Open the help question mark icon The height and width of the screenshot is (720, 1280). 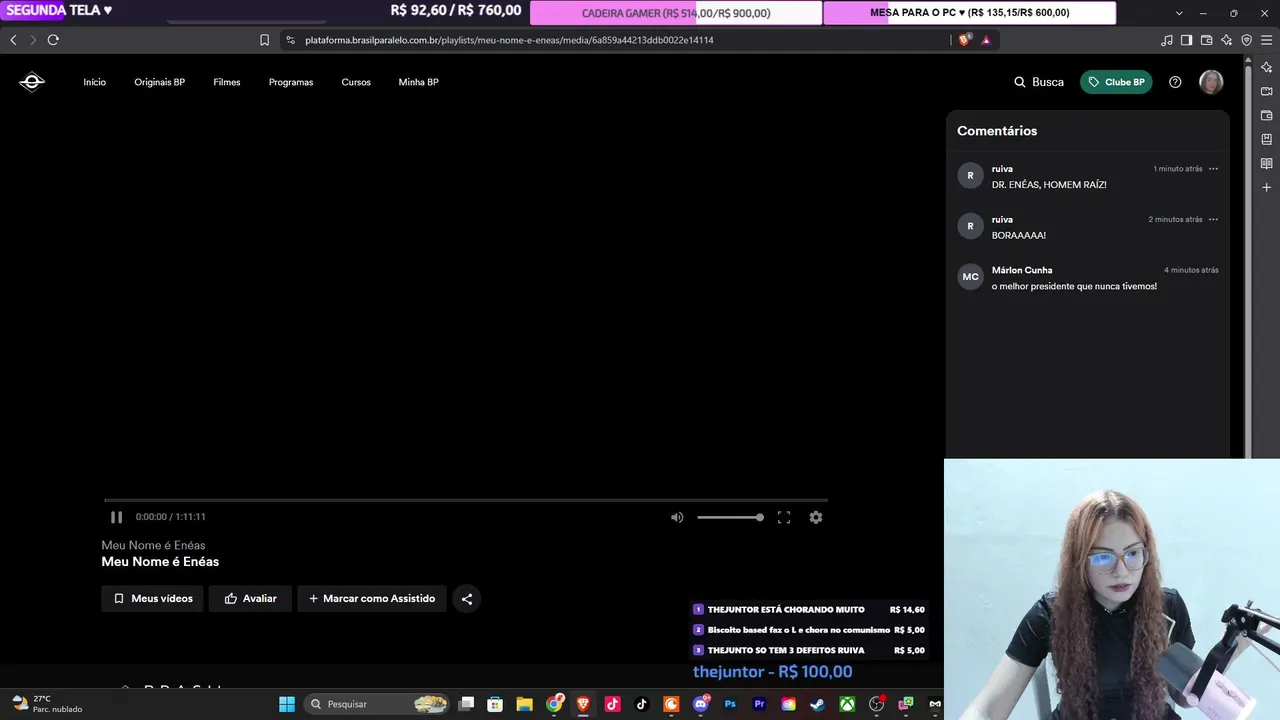(x=1175, y=82)
